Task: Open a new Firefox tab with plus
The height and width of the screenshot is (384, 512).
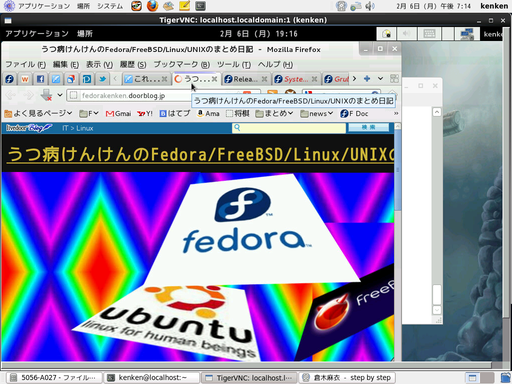Action: tap(367, 79)
